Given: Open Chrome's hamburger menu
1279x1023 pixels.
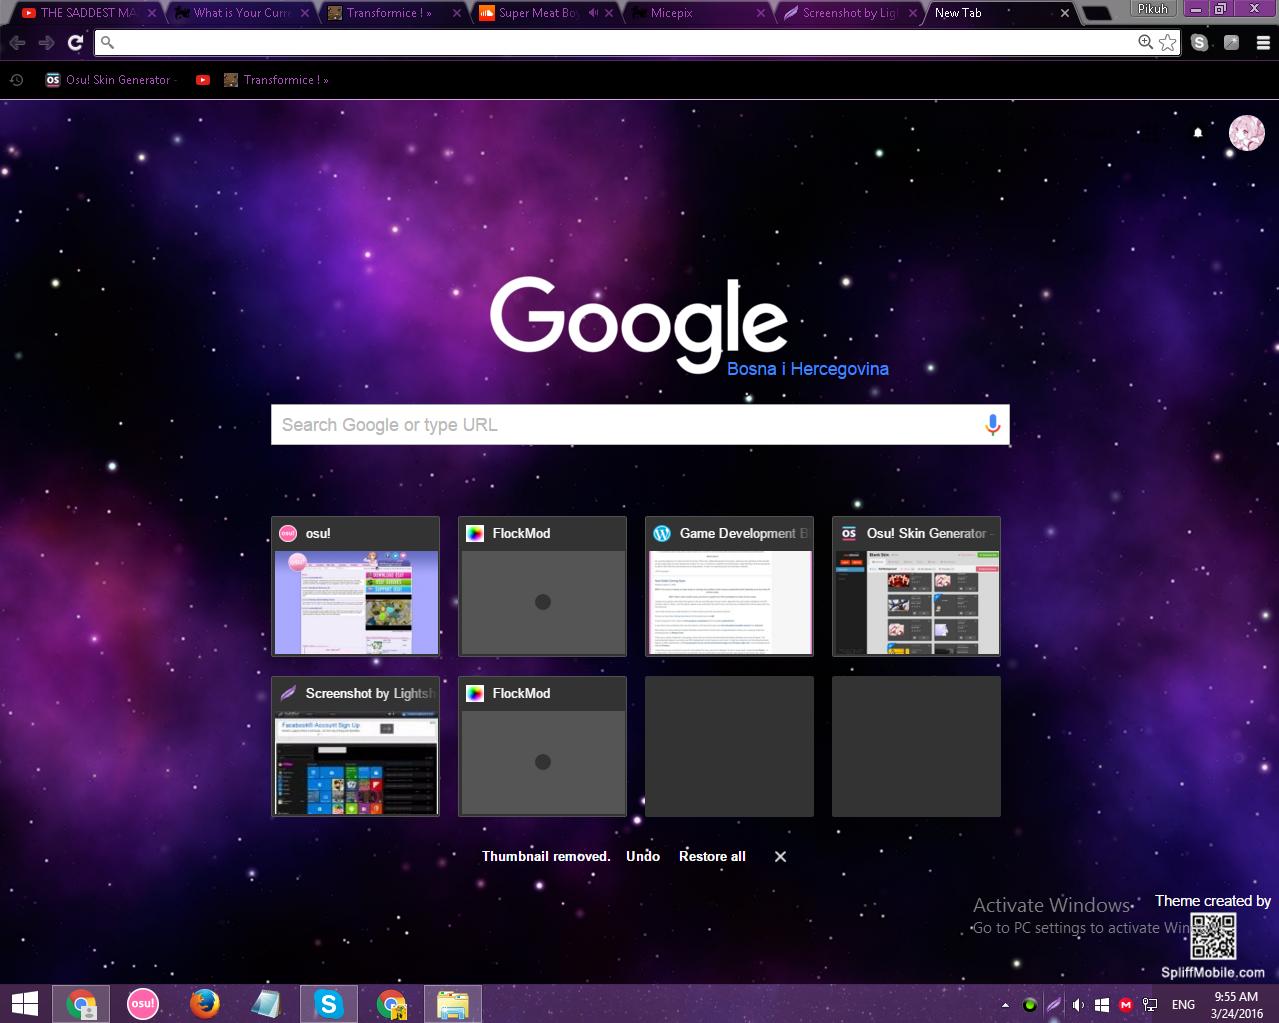Looking at the screenshot, I should 1262,42.
